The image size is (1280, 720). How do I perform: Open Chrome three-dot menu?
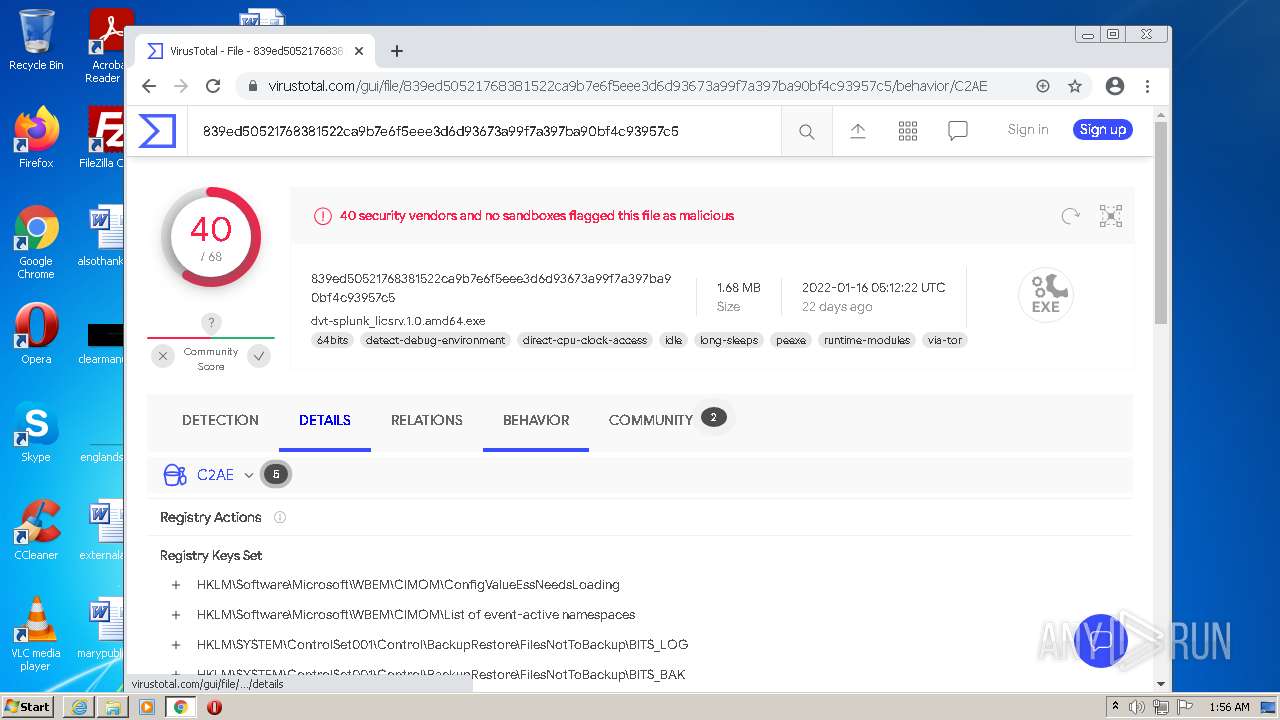point(1147,86)
